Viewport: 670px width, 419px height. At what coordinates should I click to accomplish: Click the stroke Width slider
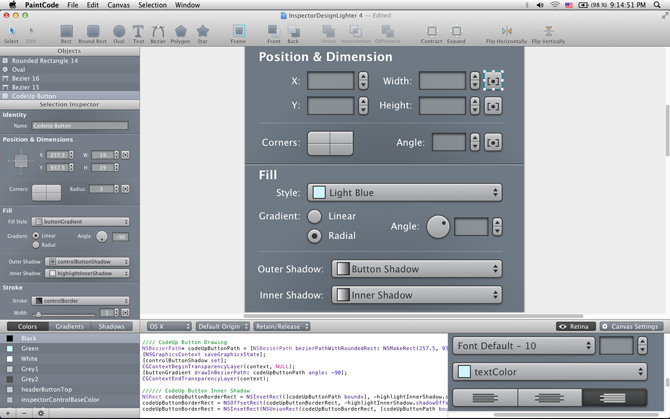(x=64, y=314)
